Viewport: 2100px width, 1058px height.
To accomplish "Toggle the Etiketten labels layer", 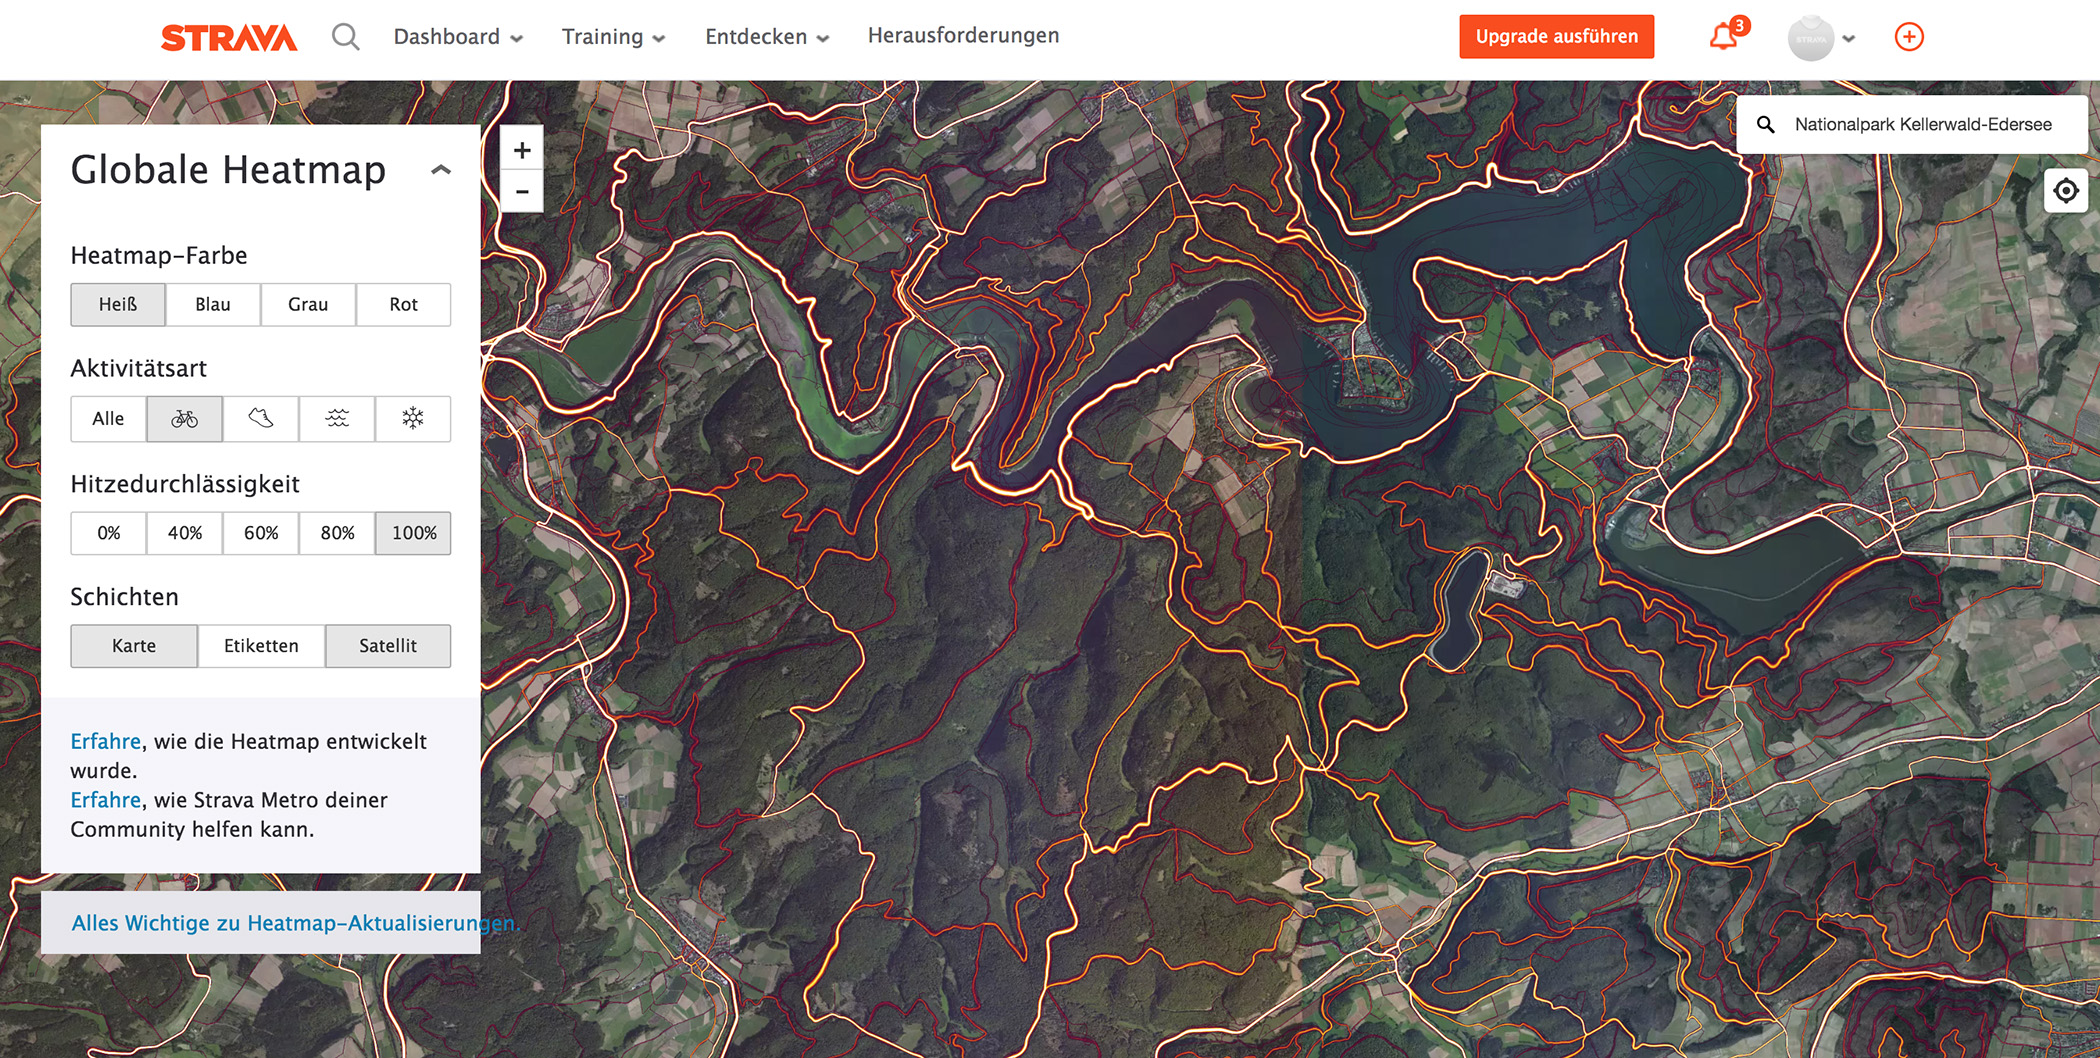I will tap(261, 646).
